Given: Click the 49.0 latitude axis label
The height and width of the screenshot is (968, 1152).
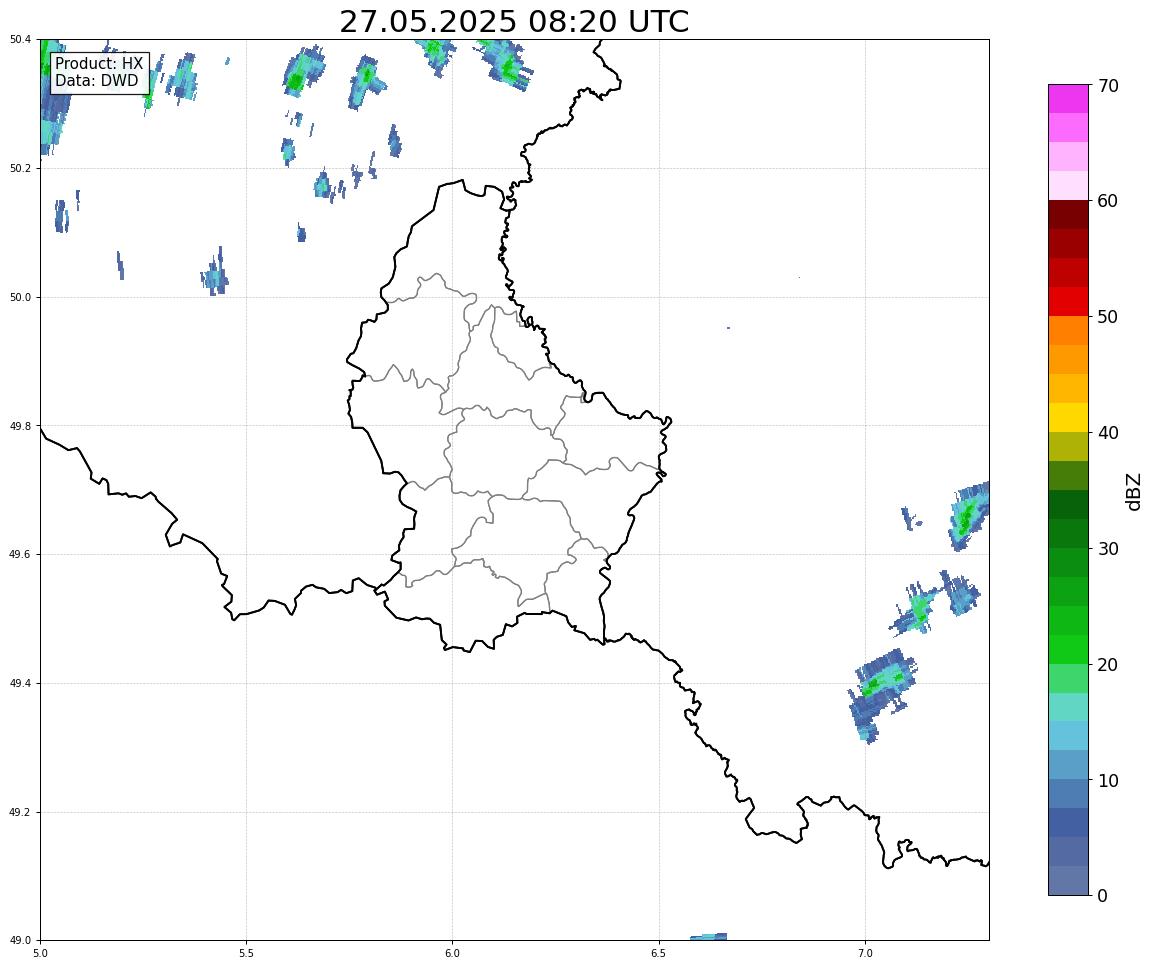Looking at the screenshot, I should tap(20, 941).
